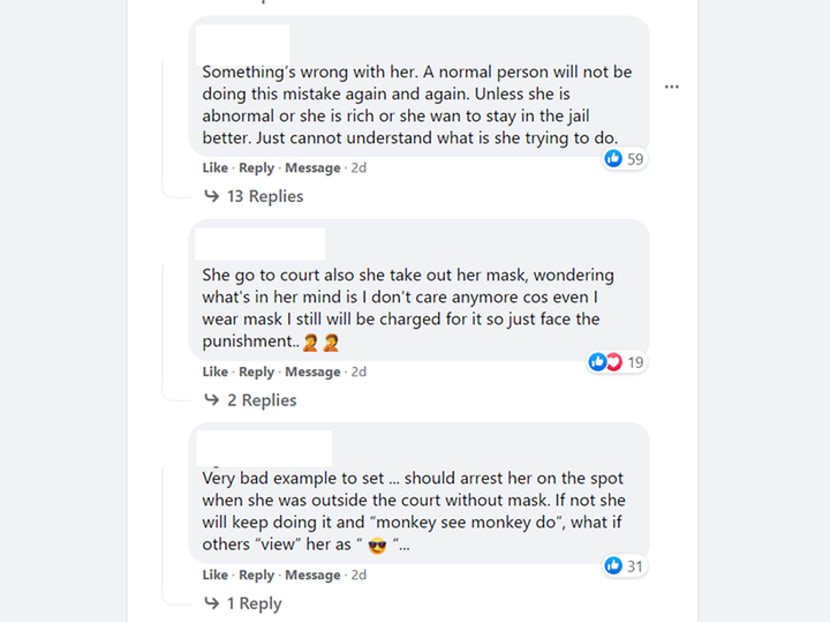Reply to the 'Very bad example' comment
This screenshot has width=830, height=622.
256,575
